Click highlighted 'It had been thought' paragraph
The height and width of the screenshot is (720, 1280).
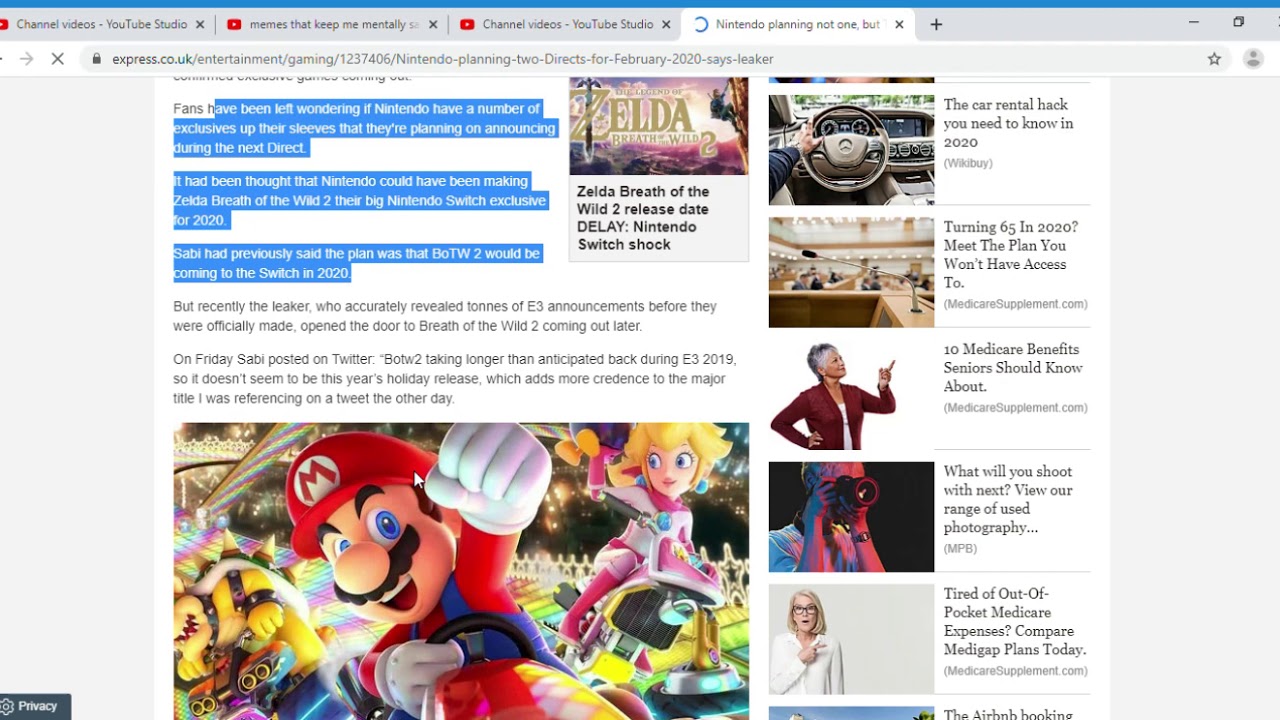(x=360, y=200)
